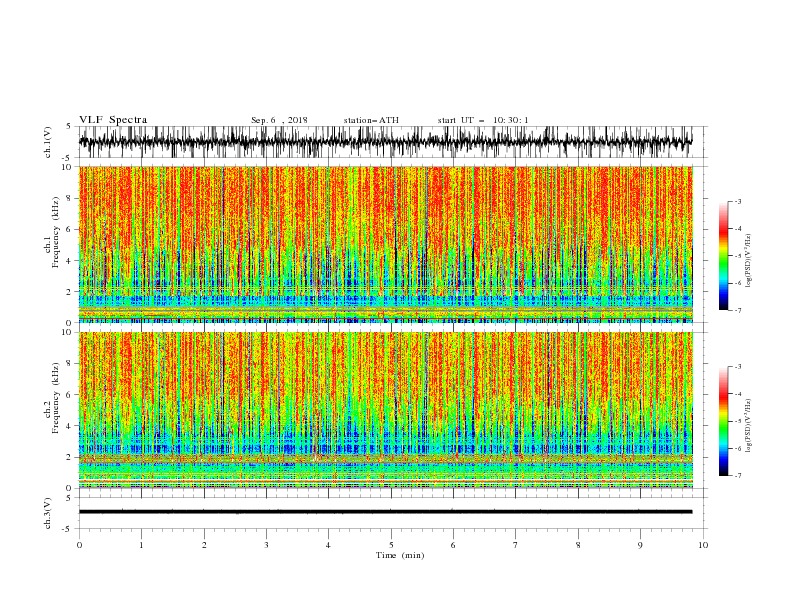Click the 'ch.1(V)' waveform axis label
The height and width of the screenshot is (612, 792).
coord(48,142)
